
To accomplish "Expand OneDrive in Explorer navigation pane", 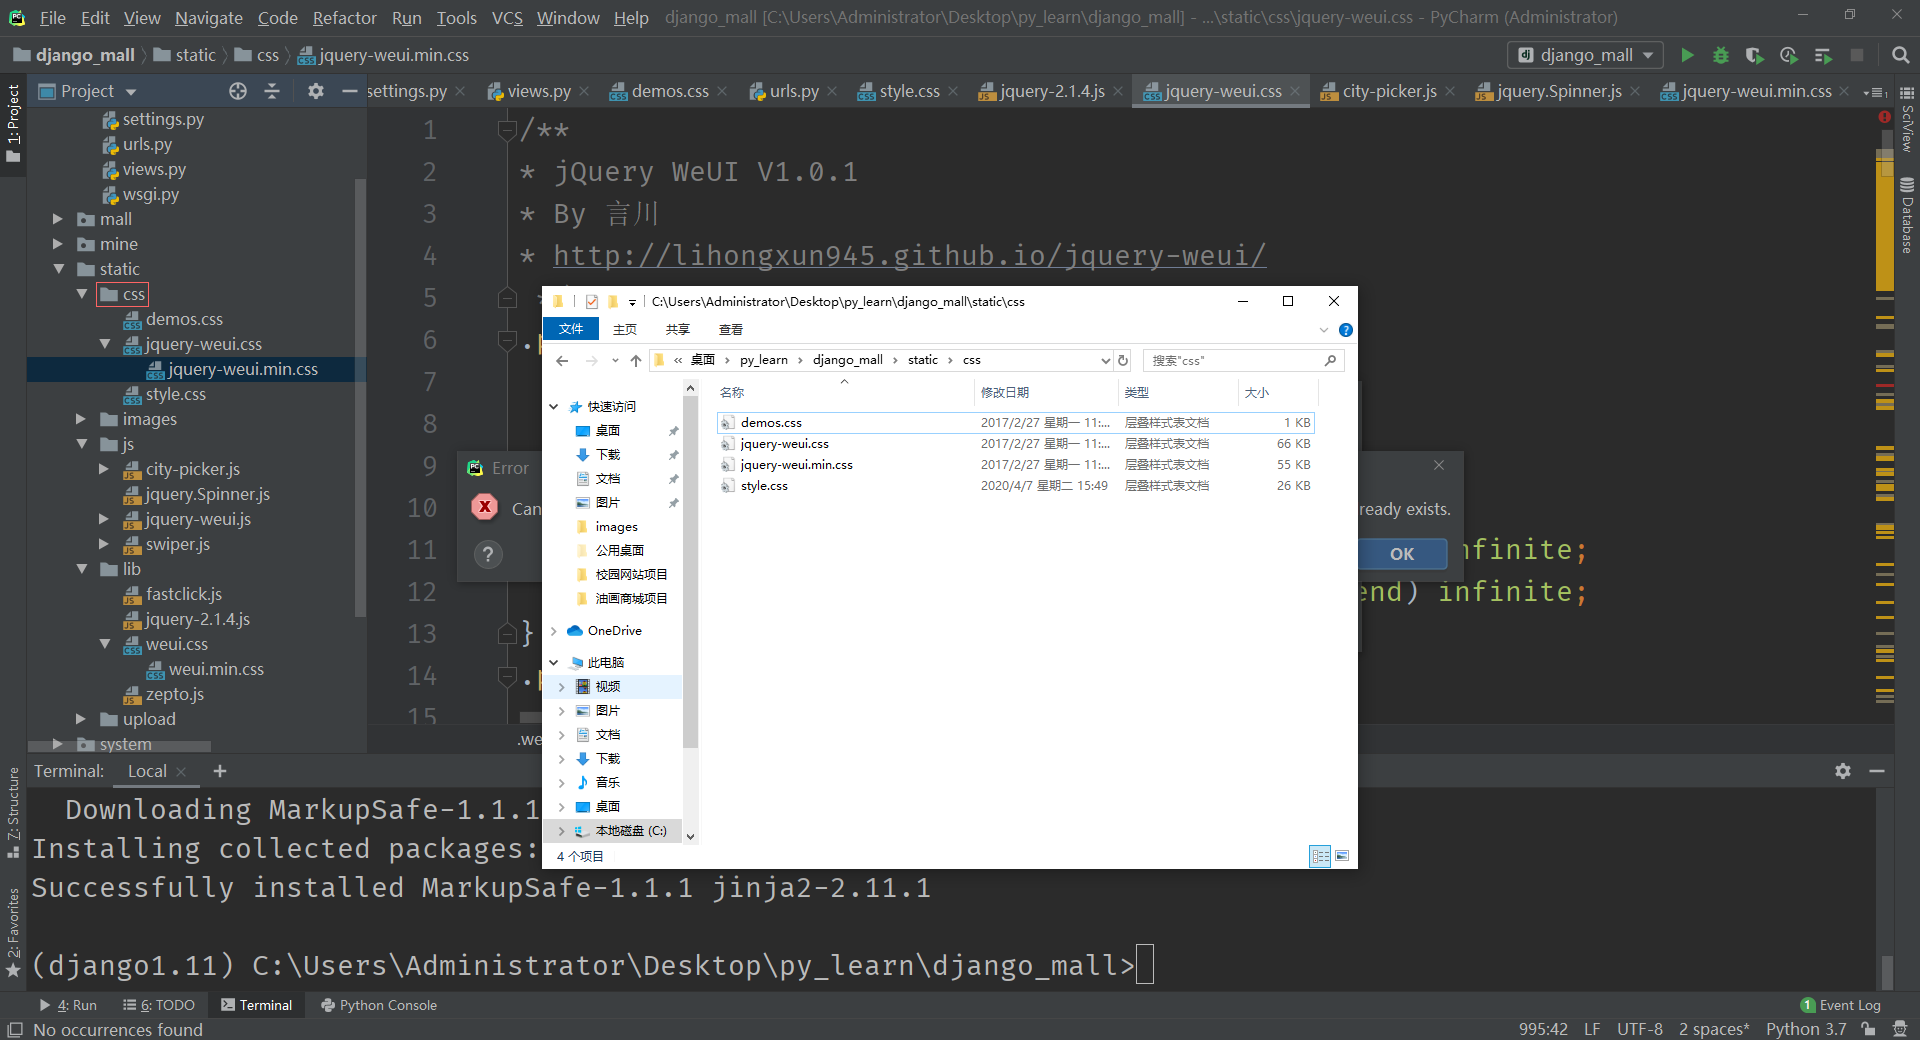I will pyautogui.click(x=554, y=631).
